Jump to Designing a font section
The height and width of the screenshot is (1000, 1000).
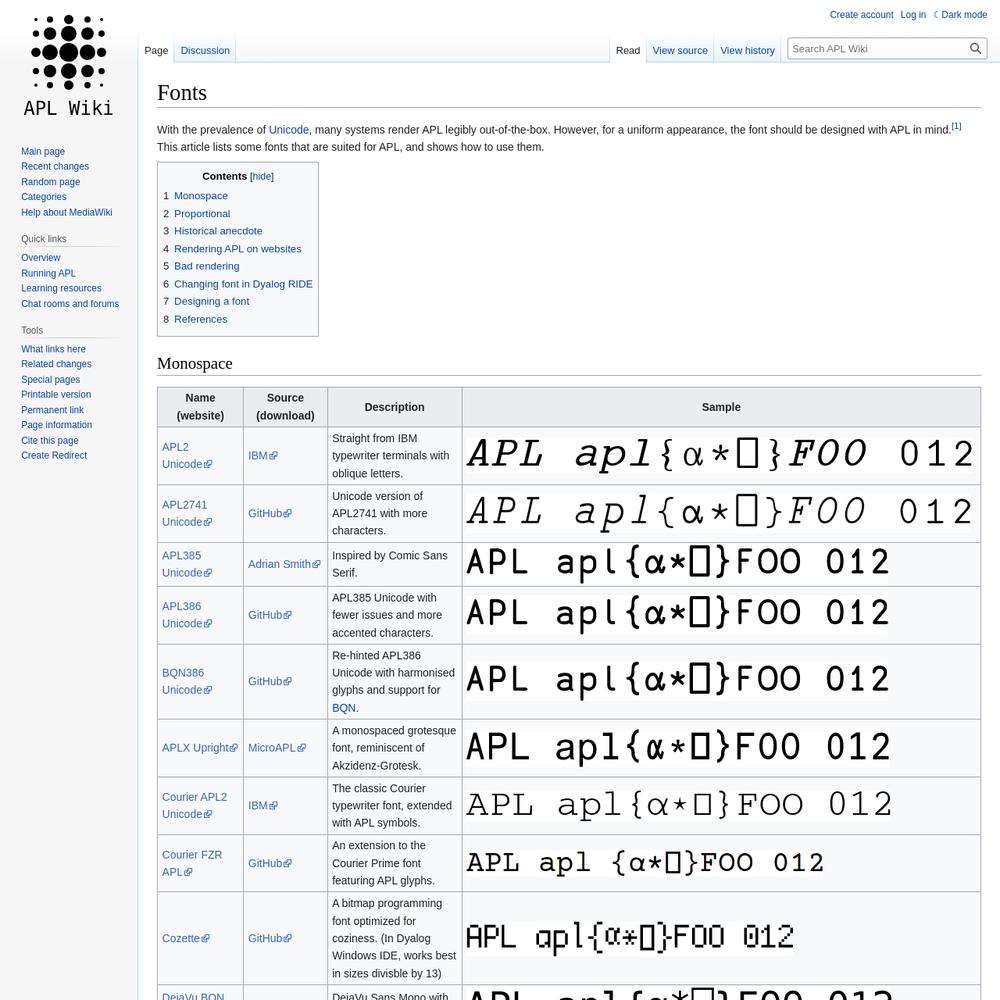pyautogui.click(x=212, y=301)
